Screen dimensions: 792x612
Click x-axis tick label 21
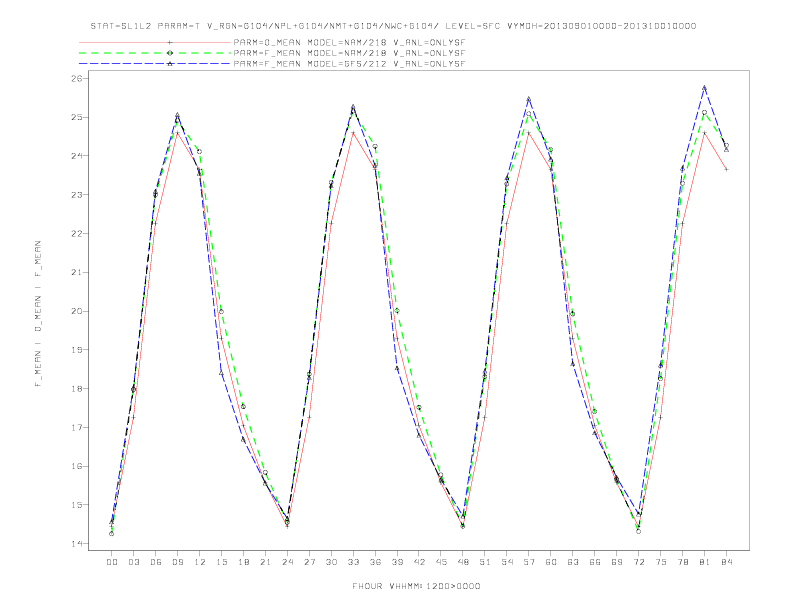(x=265, y=562)
